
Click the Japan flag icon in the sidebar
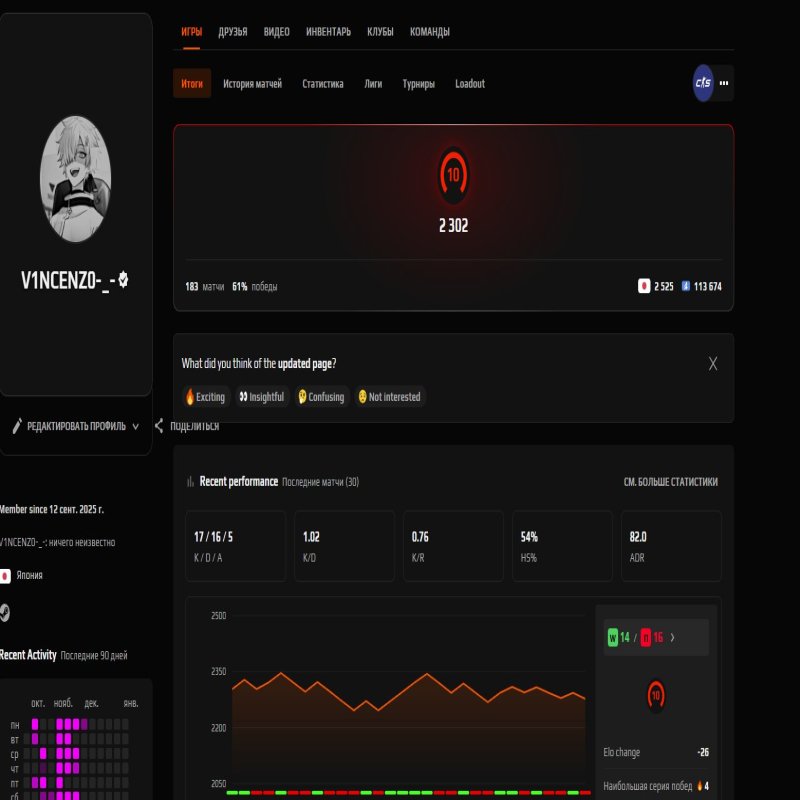pyautogui.click(x=5, y=575)
